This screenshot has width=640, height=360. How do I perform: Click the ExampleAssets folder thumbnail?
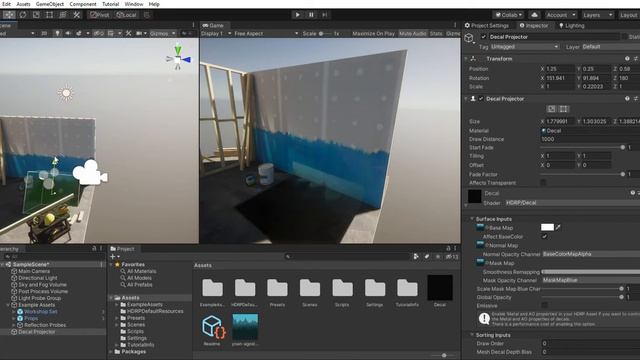pyautogui.click(x=212, y=288)
